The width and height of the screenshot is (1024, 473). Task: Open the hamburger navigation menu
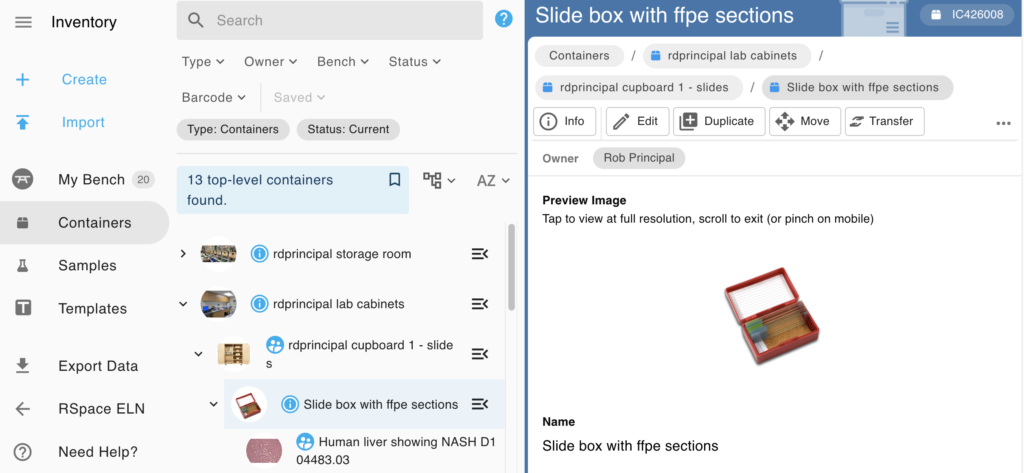23,22
